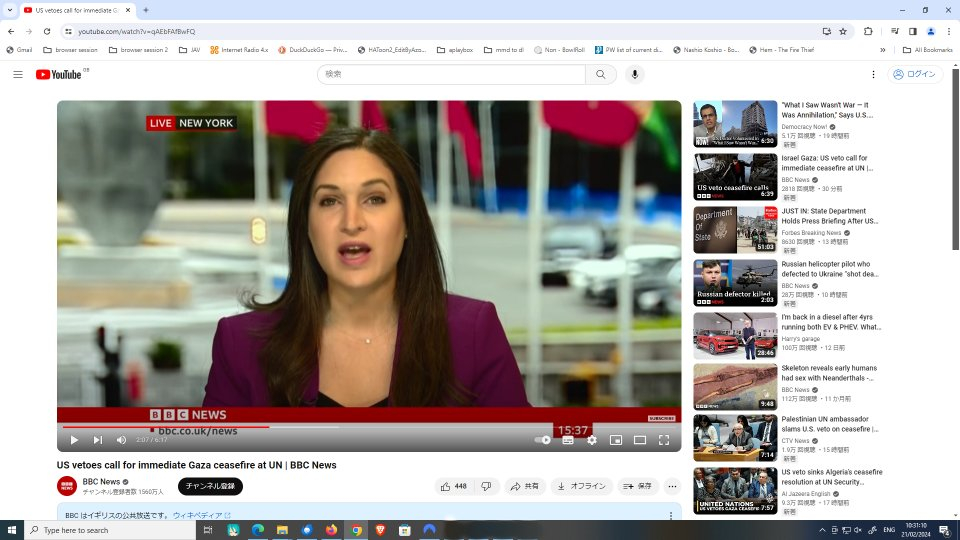This screenshot has width=960, height=540.
Task: Open a new tab with plus button
Action: (146, 10)
